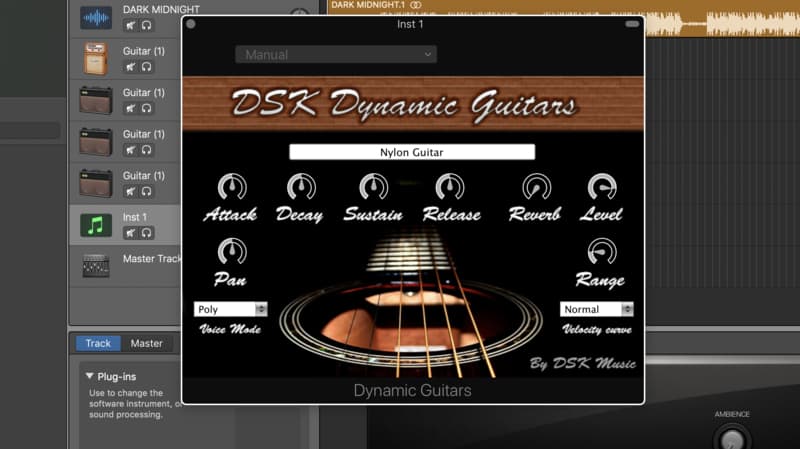Mute the second Guitar (1) track

[131, 108]
